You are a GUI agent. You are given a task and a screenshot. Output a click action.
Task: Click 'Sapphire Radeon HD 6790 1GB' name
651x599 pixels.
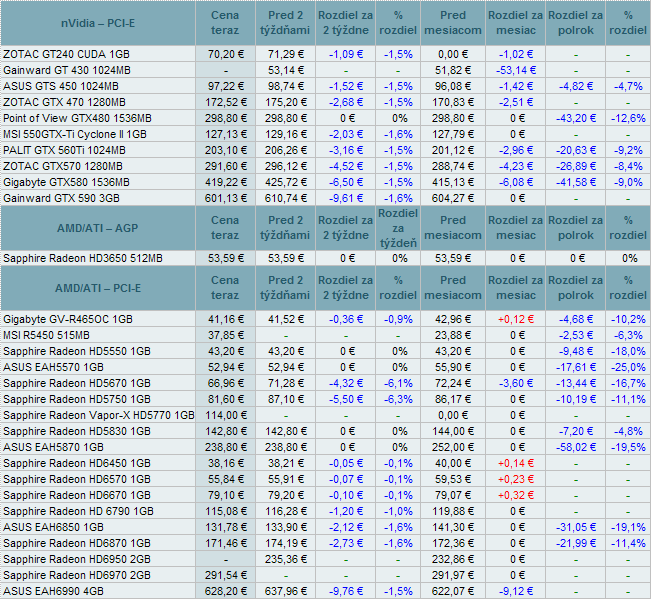(x=78, y=511)
